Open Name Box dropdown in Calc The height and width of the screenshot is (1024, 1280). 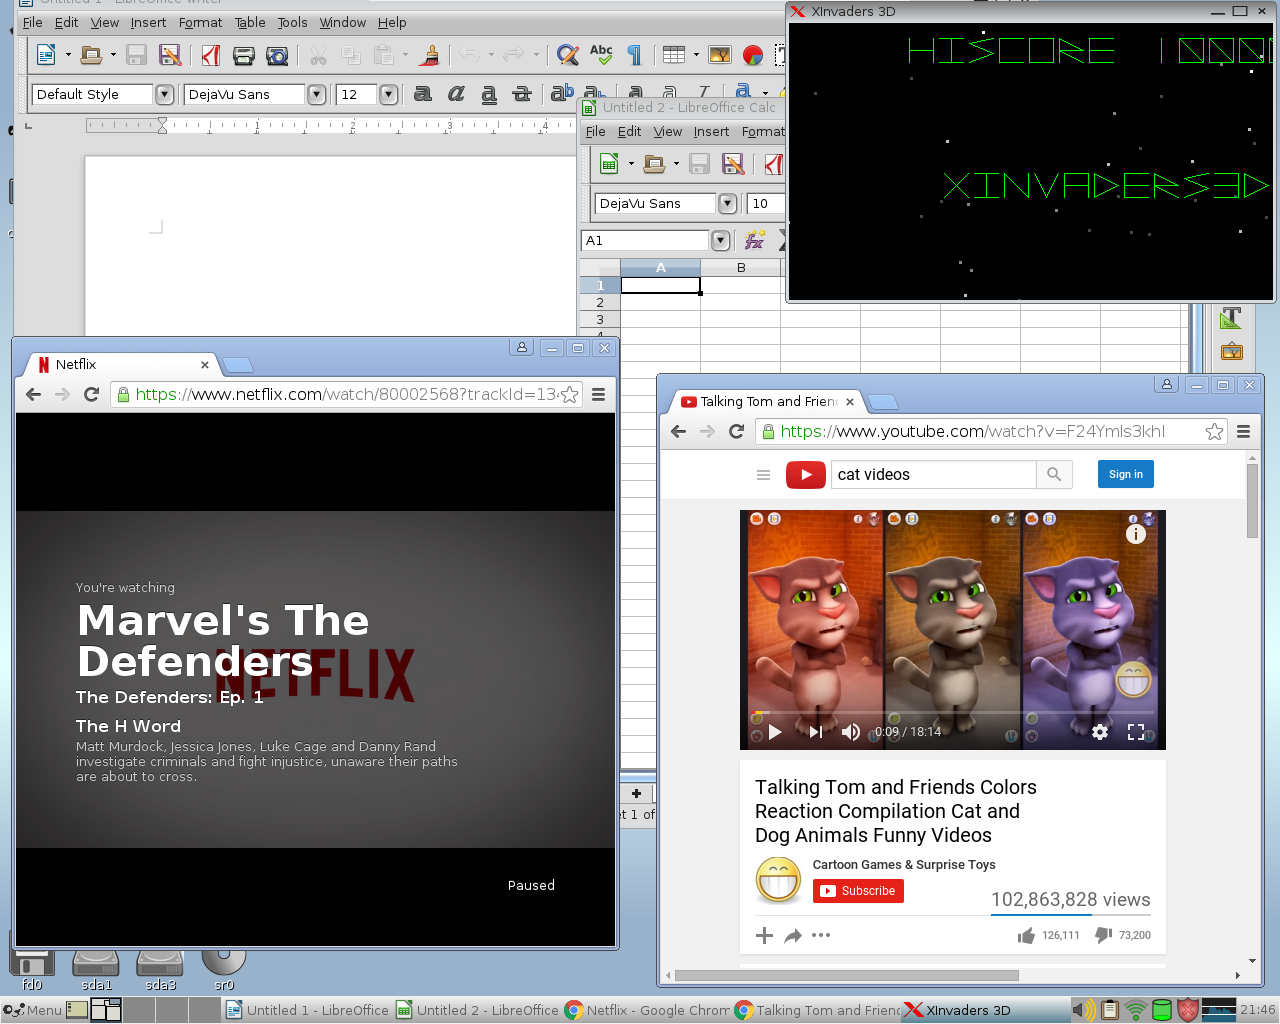point(721,240)
